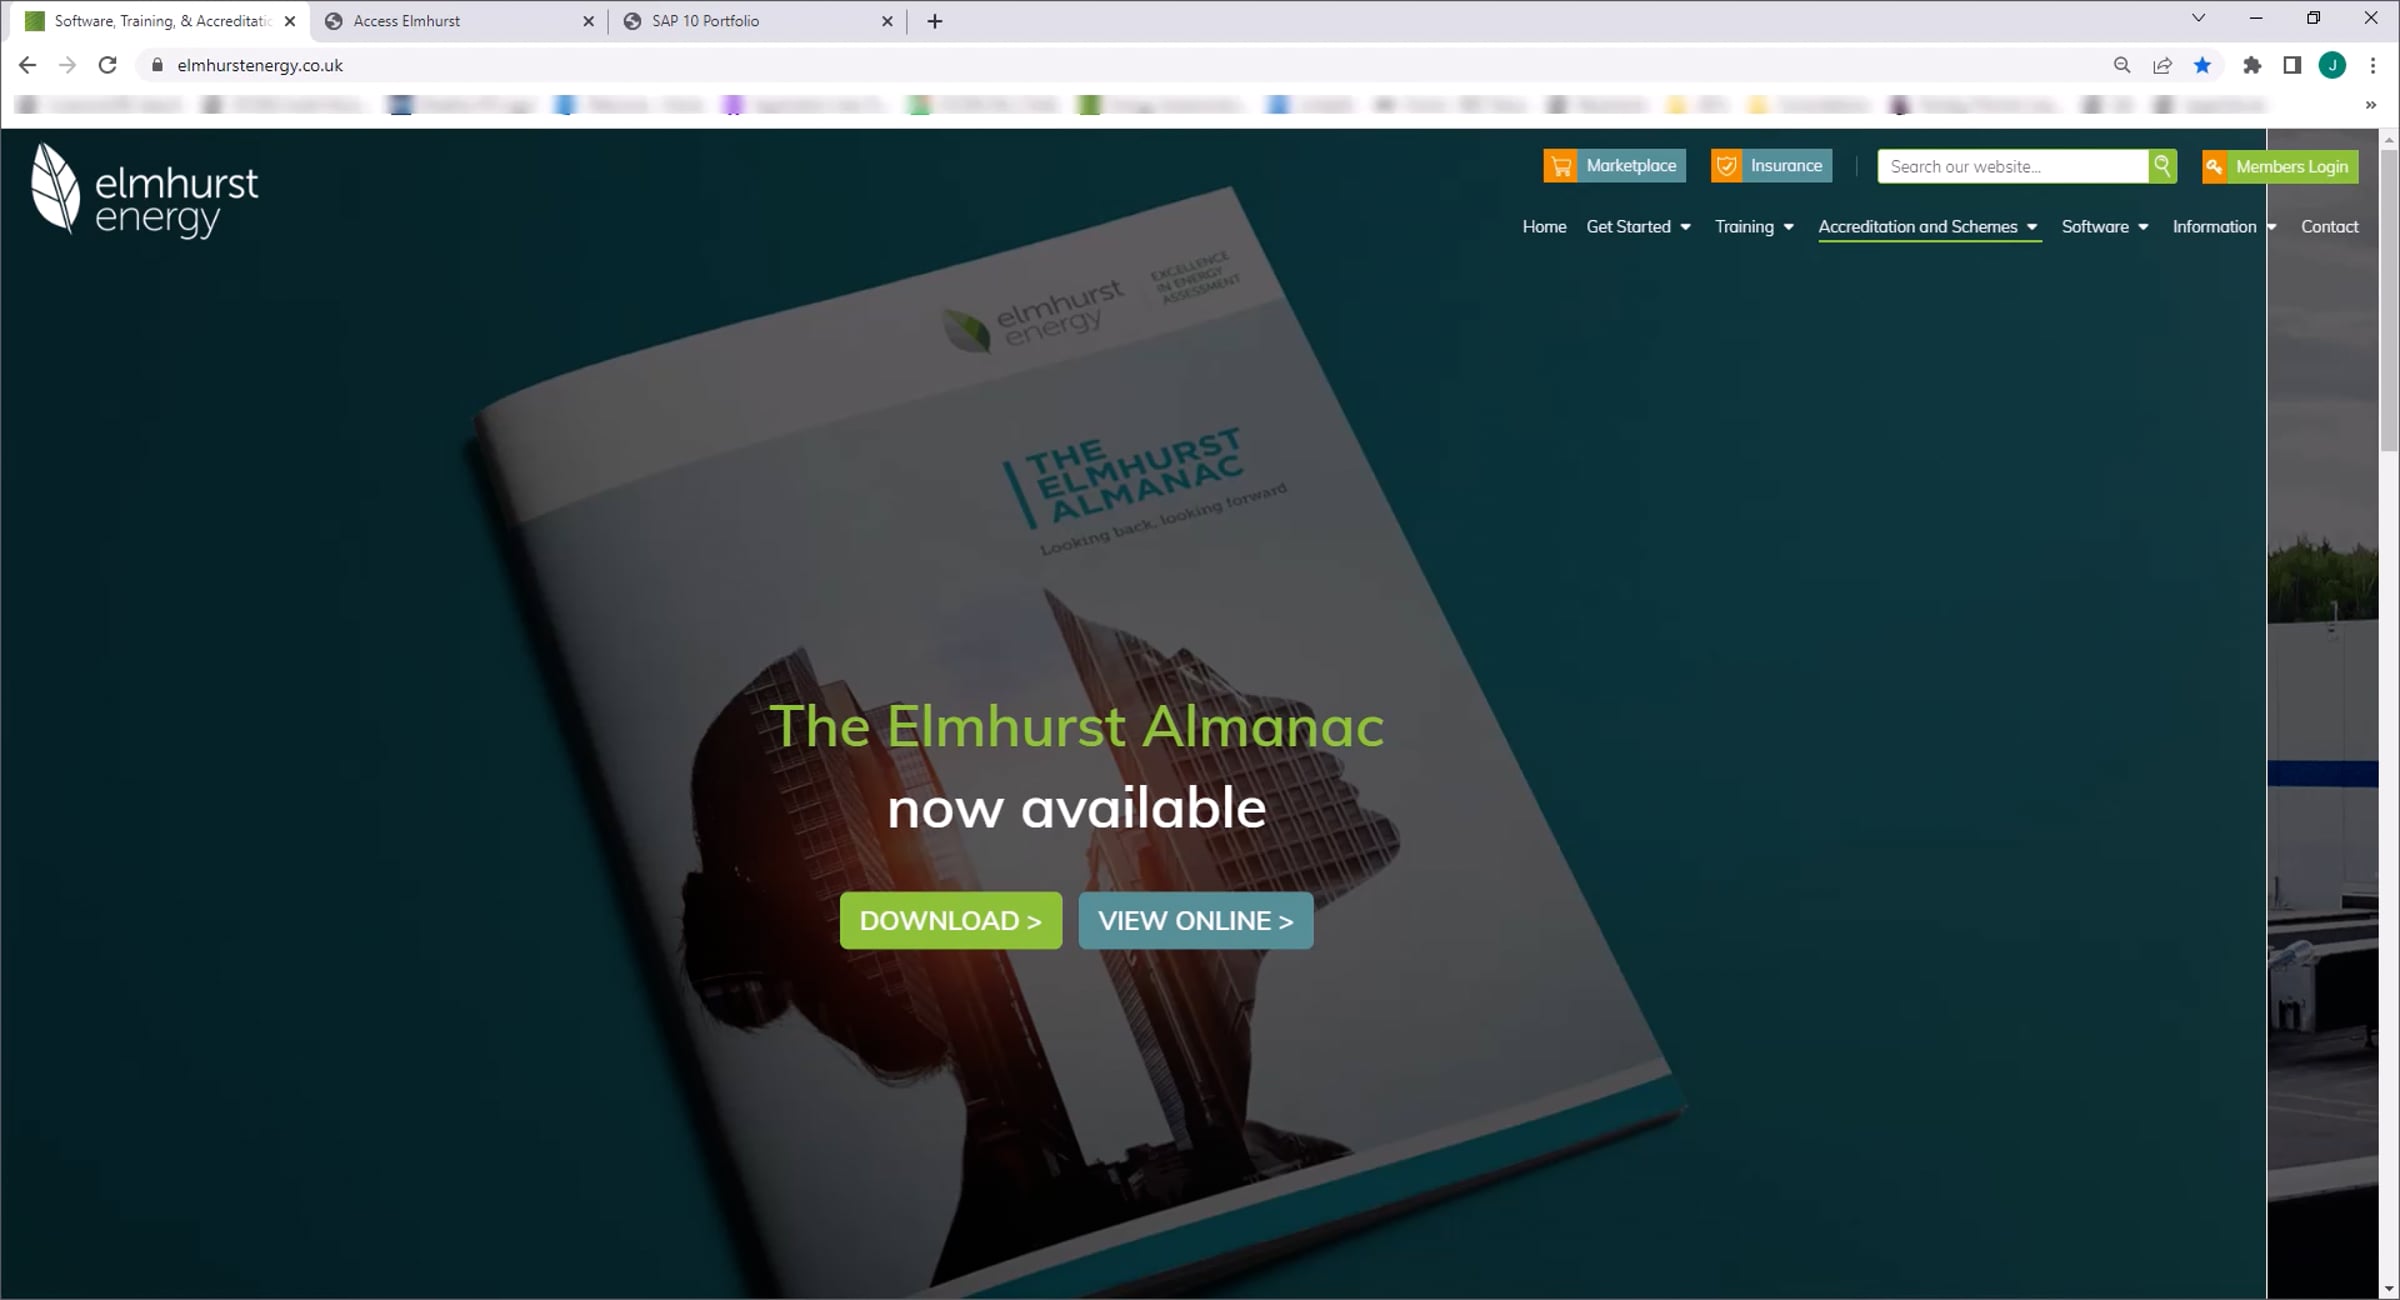The image size is (2400, 1300).
Task: Open the Chrome three-dot menu
Action: coord(2372,65)
